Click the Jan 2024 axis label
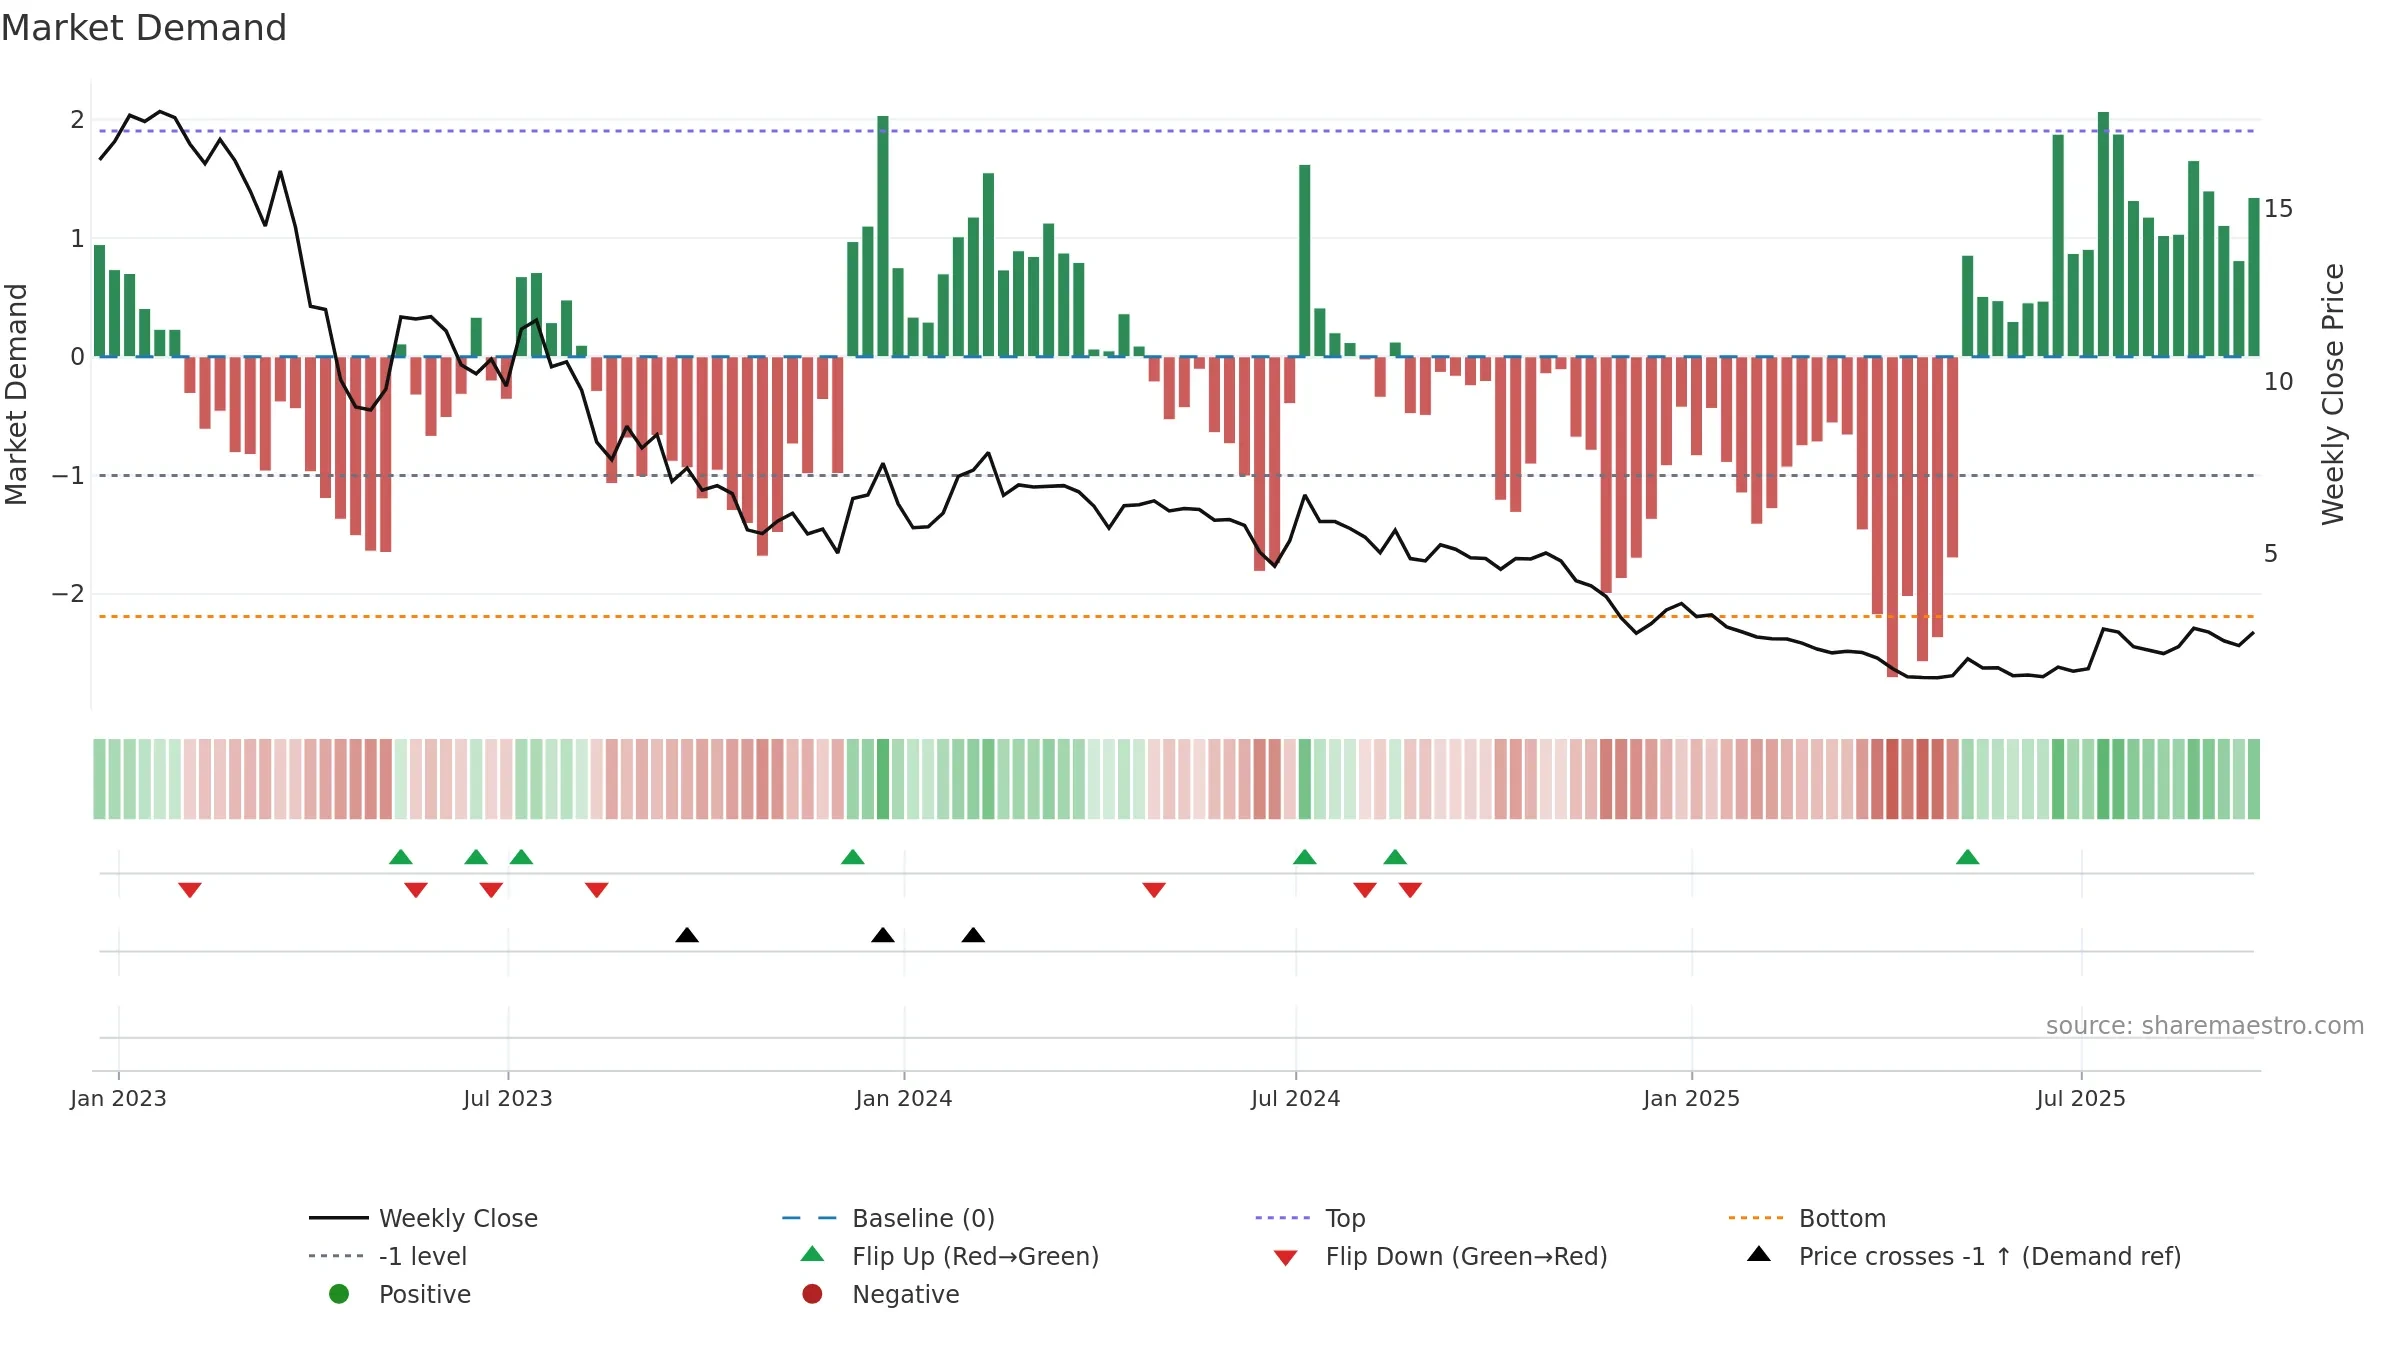 (x=904, y=1098)
